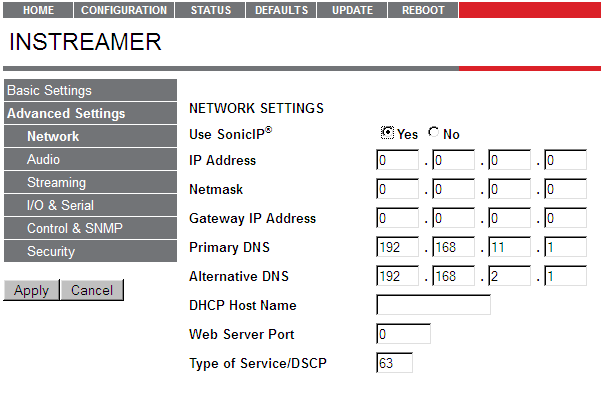Click the REBOOT tab
Image resolution: width=601 pixels, height=417 pixels.
tap(423, 10)
